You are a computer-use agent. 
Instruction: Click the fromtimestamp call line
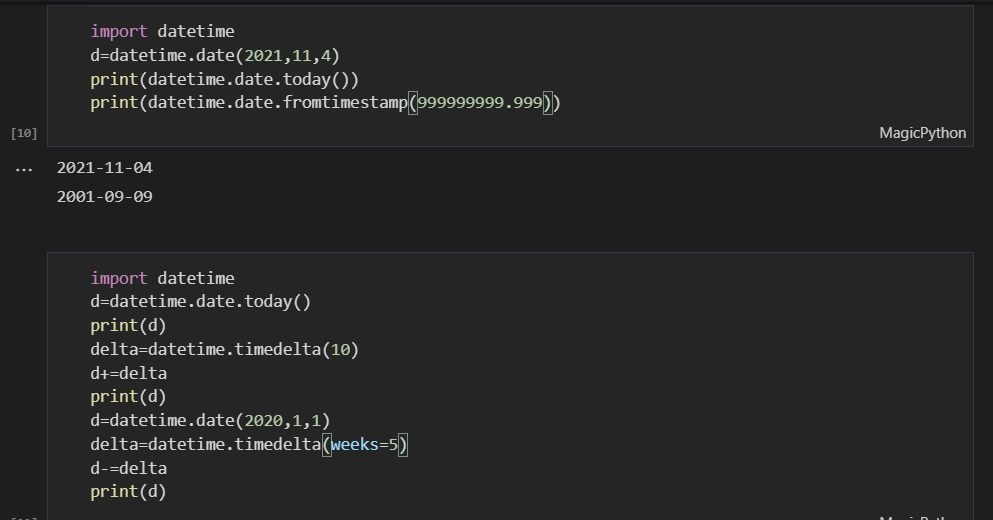(x=326, y=103)
